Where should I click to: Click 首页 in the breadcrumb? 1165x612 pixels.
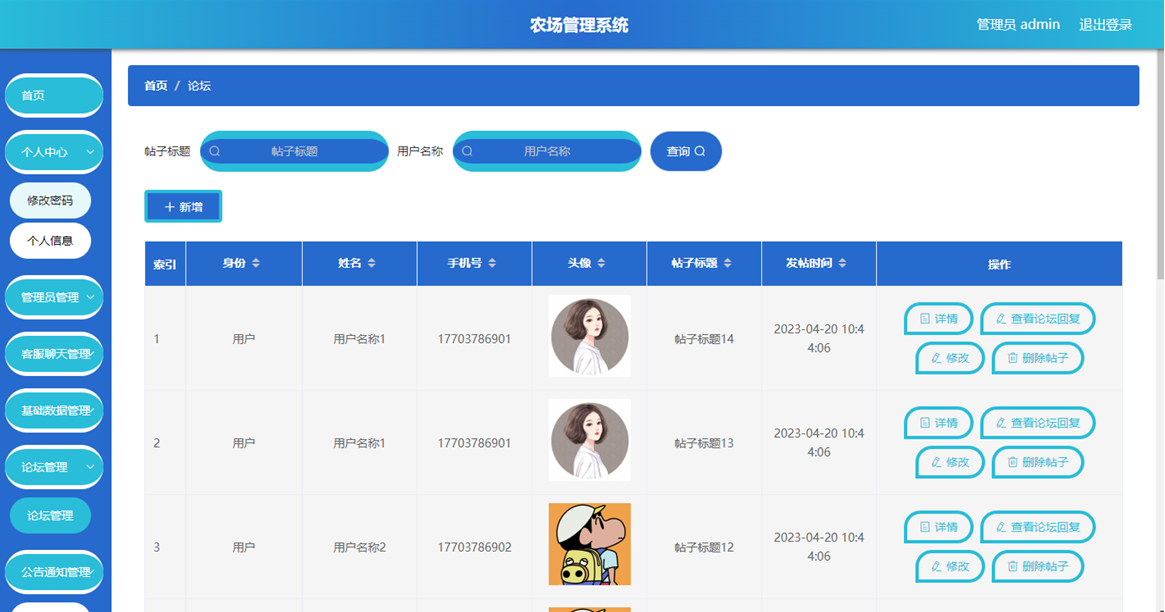click(x=155, y=86)
